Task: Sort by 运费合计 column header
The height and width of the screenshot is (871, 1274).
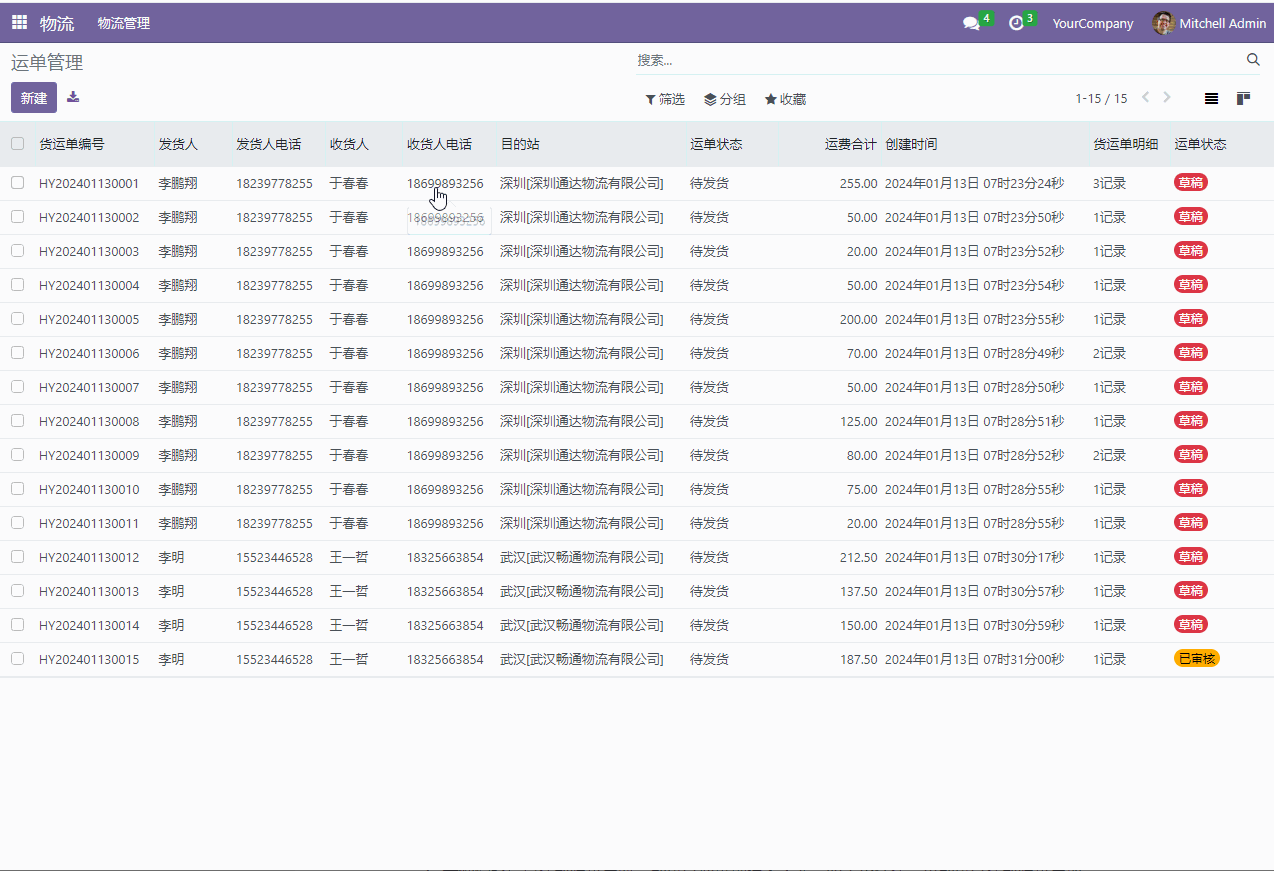Action: [850, 144]
